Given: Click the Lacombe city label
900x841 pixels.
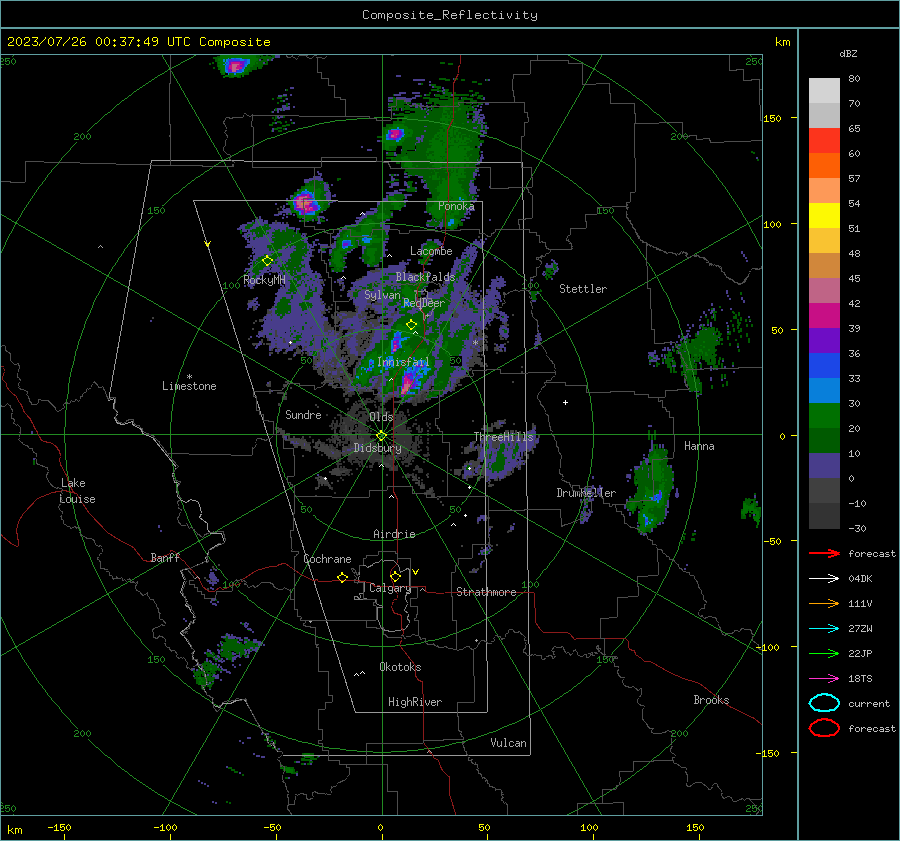Looking at the screenshot, I should (431, 251).
